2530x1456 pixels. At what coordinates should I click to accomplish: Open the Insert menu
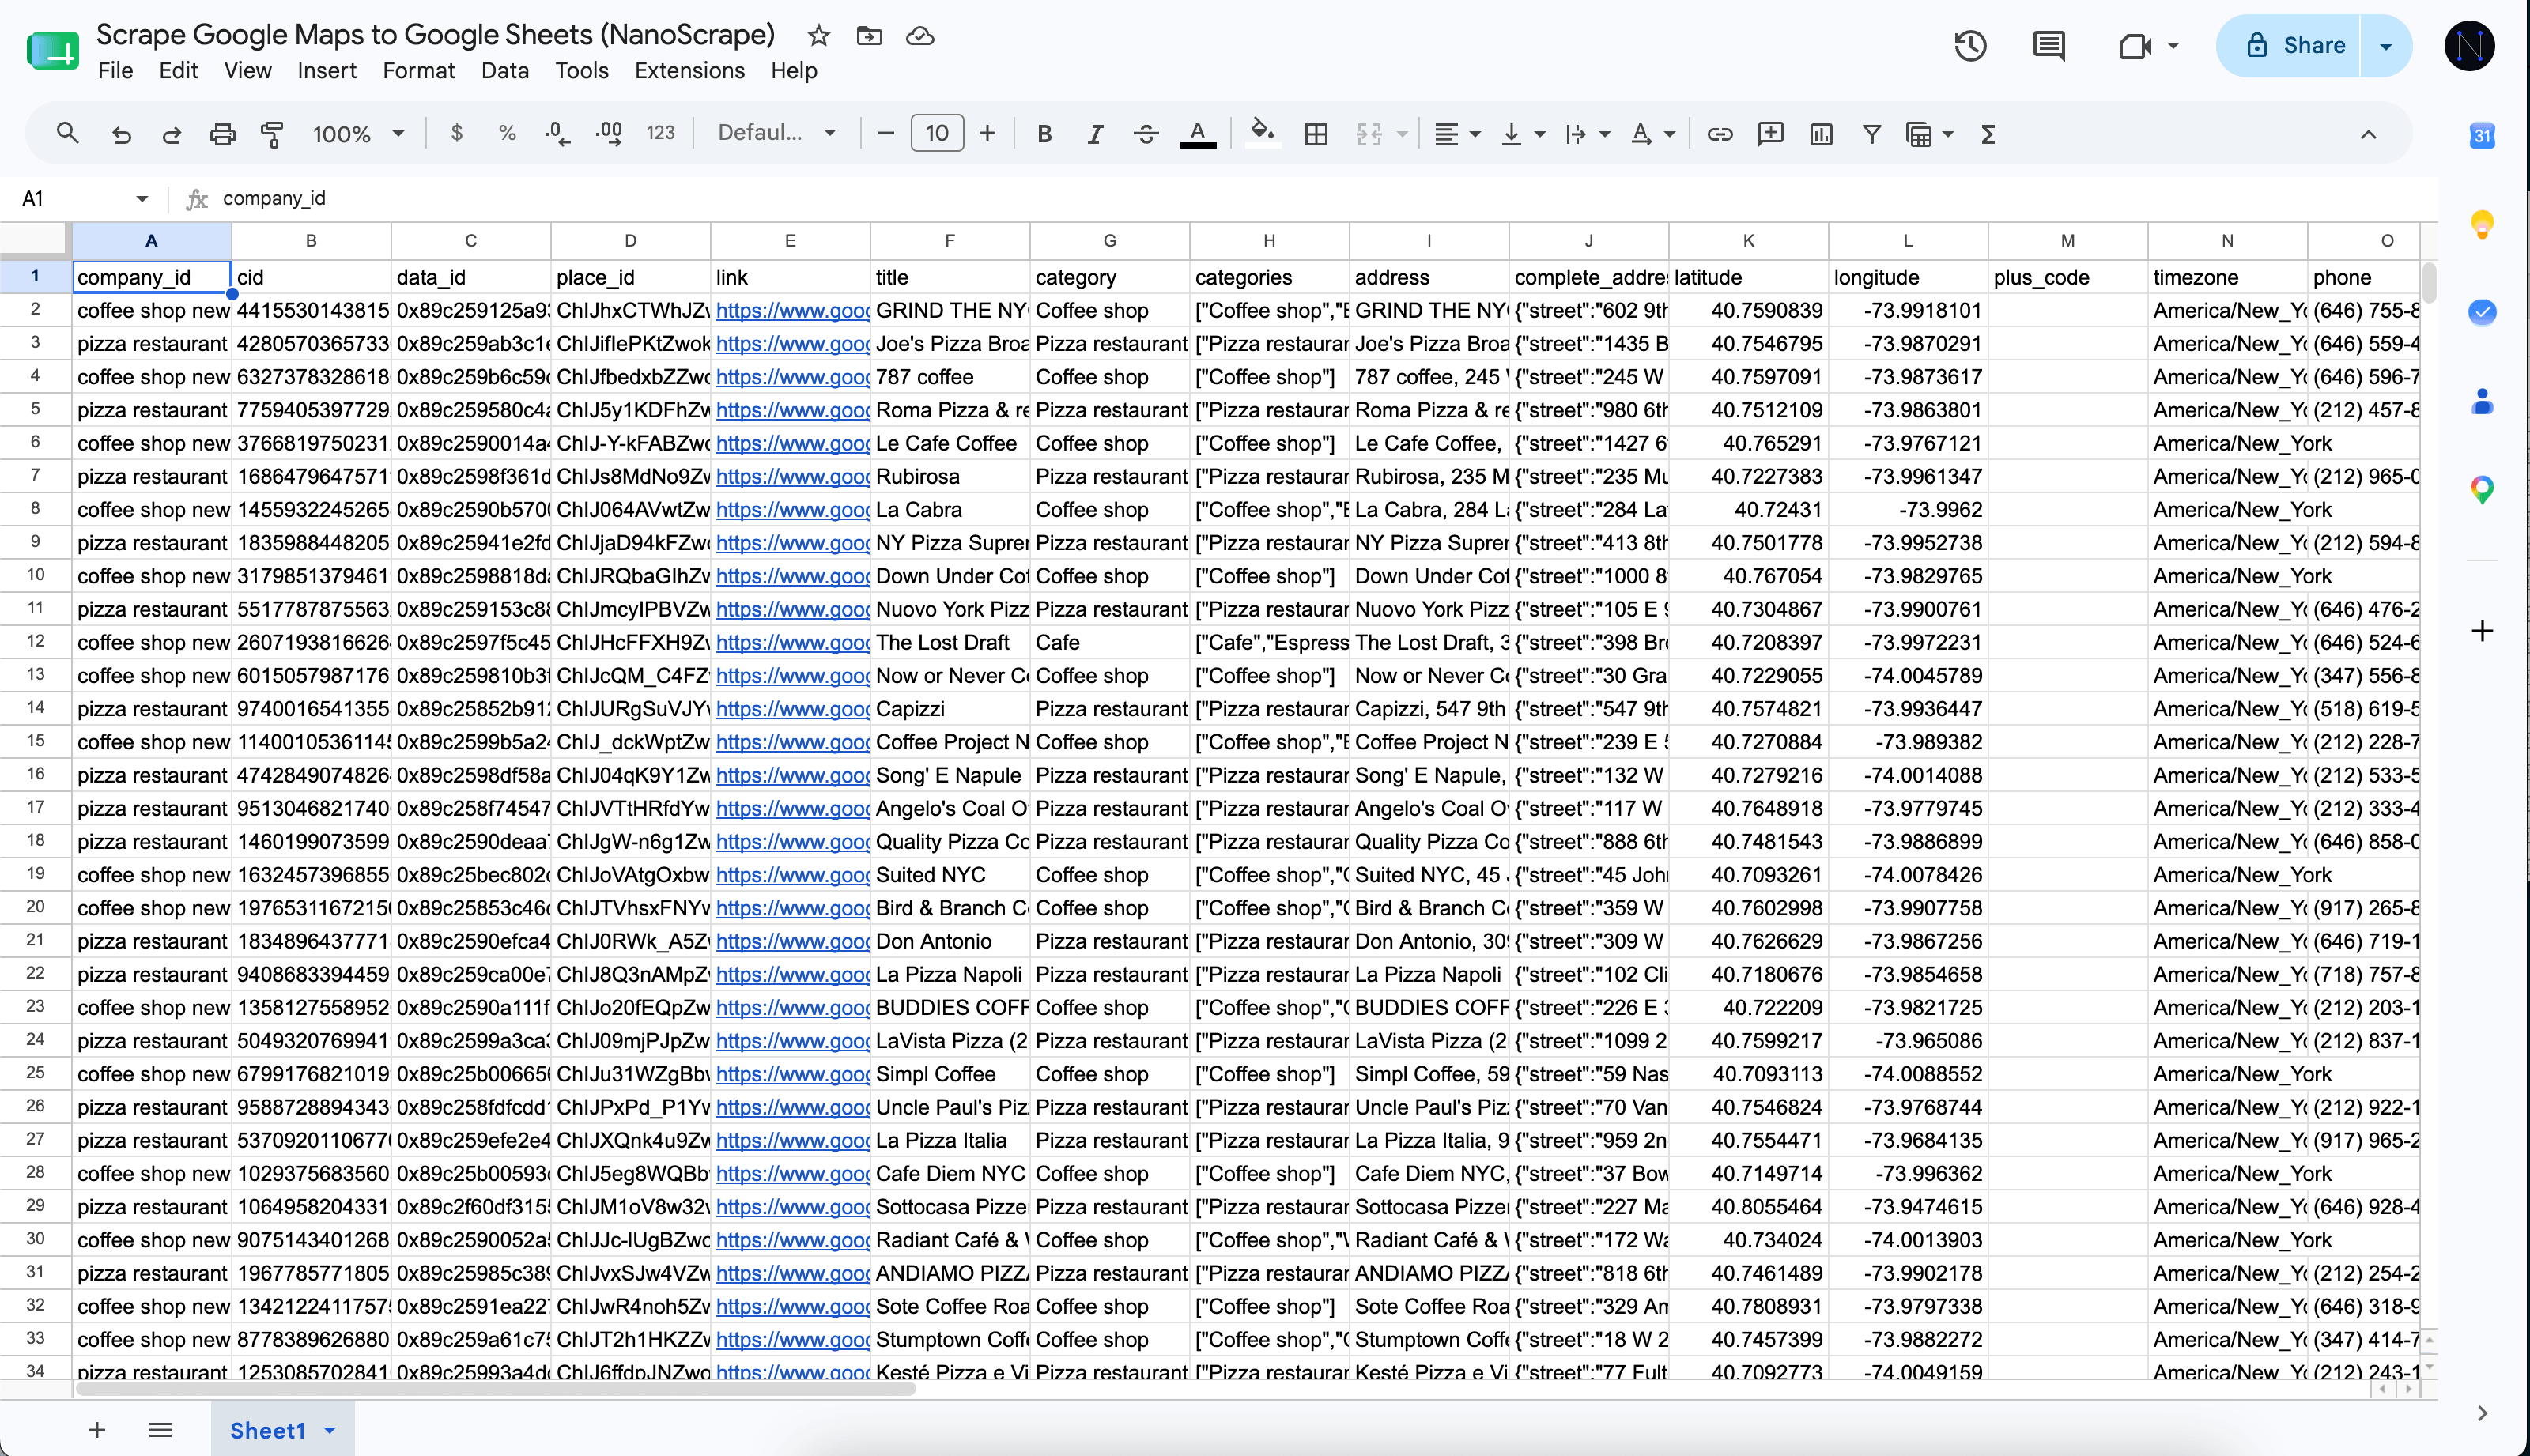click(327, 71)
